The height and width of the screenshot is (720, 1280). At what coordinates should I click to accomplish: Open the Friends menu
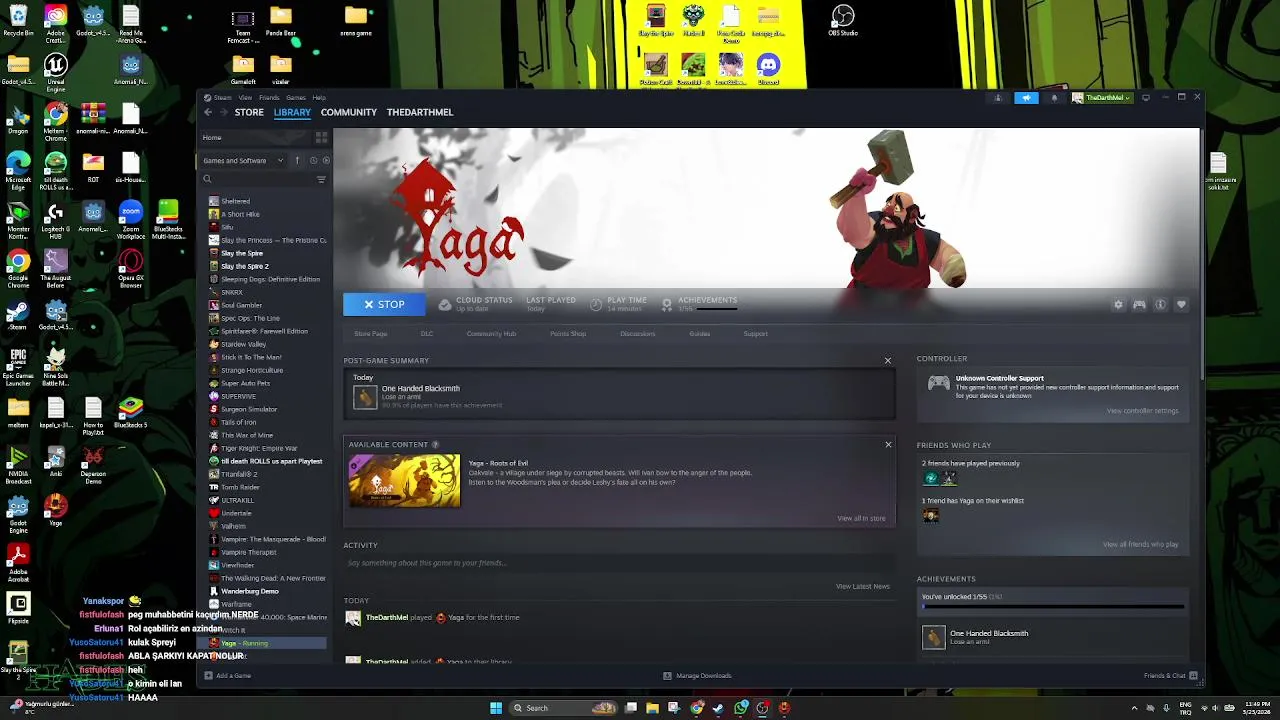269,97
